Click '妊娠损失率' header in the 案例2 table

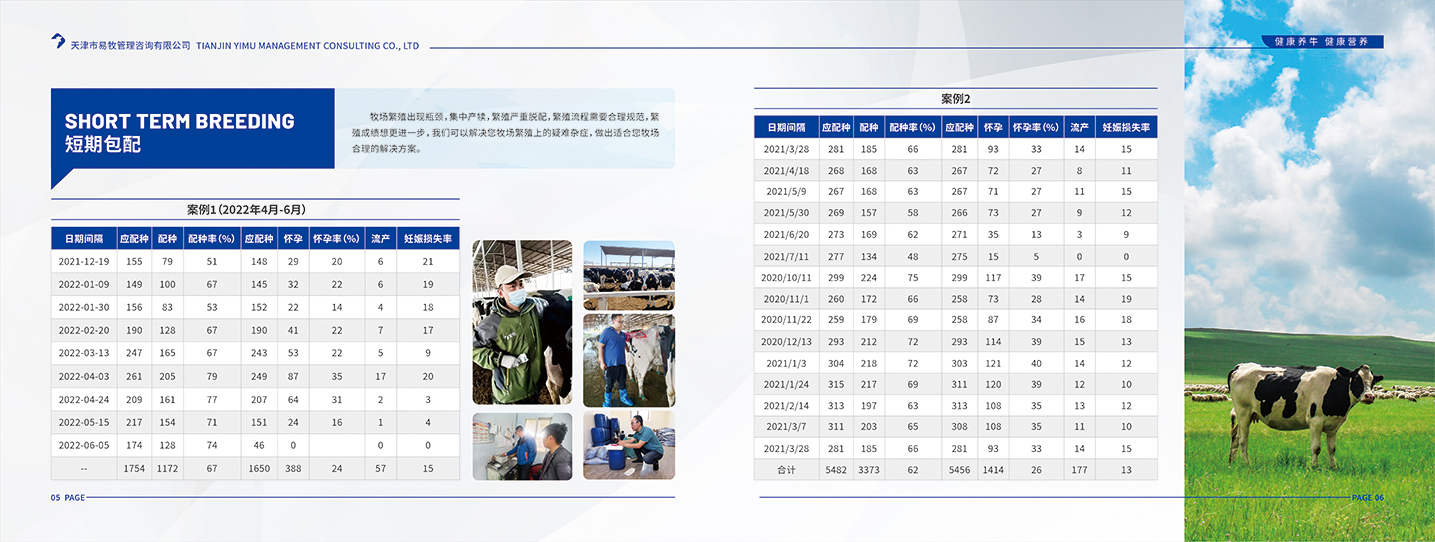[x=1126, y=128]
